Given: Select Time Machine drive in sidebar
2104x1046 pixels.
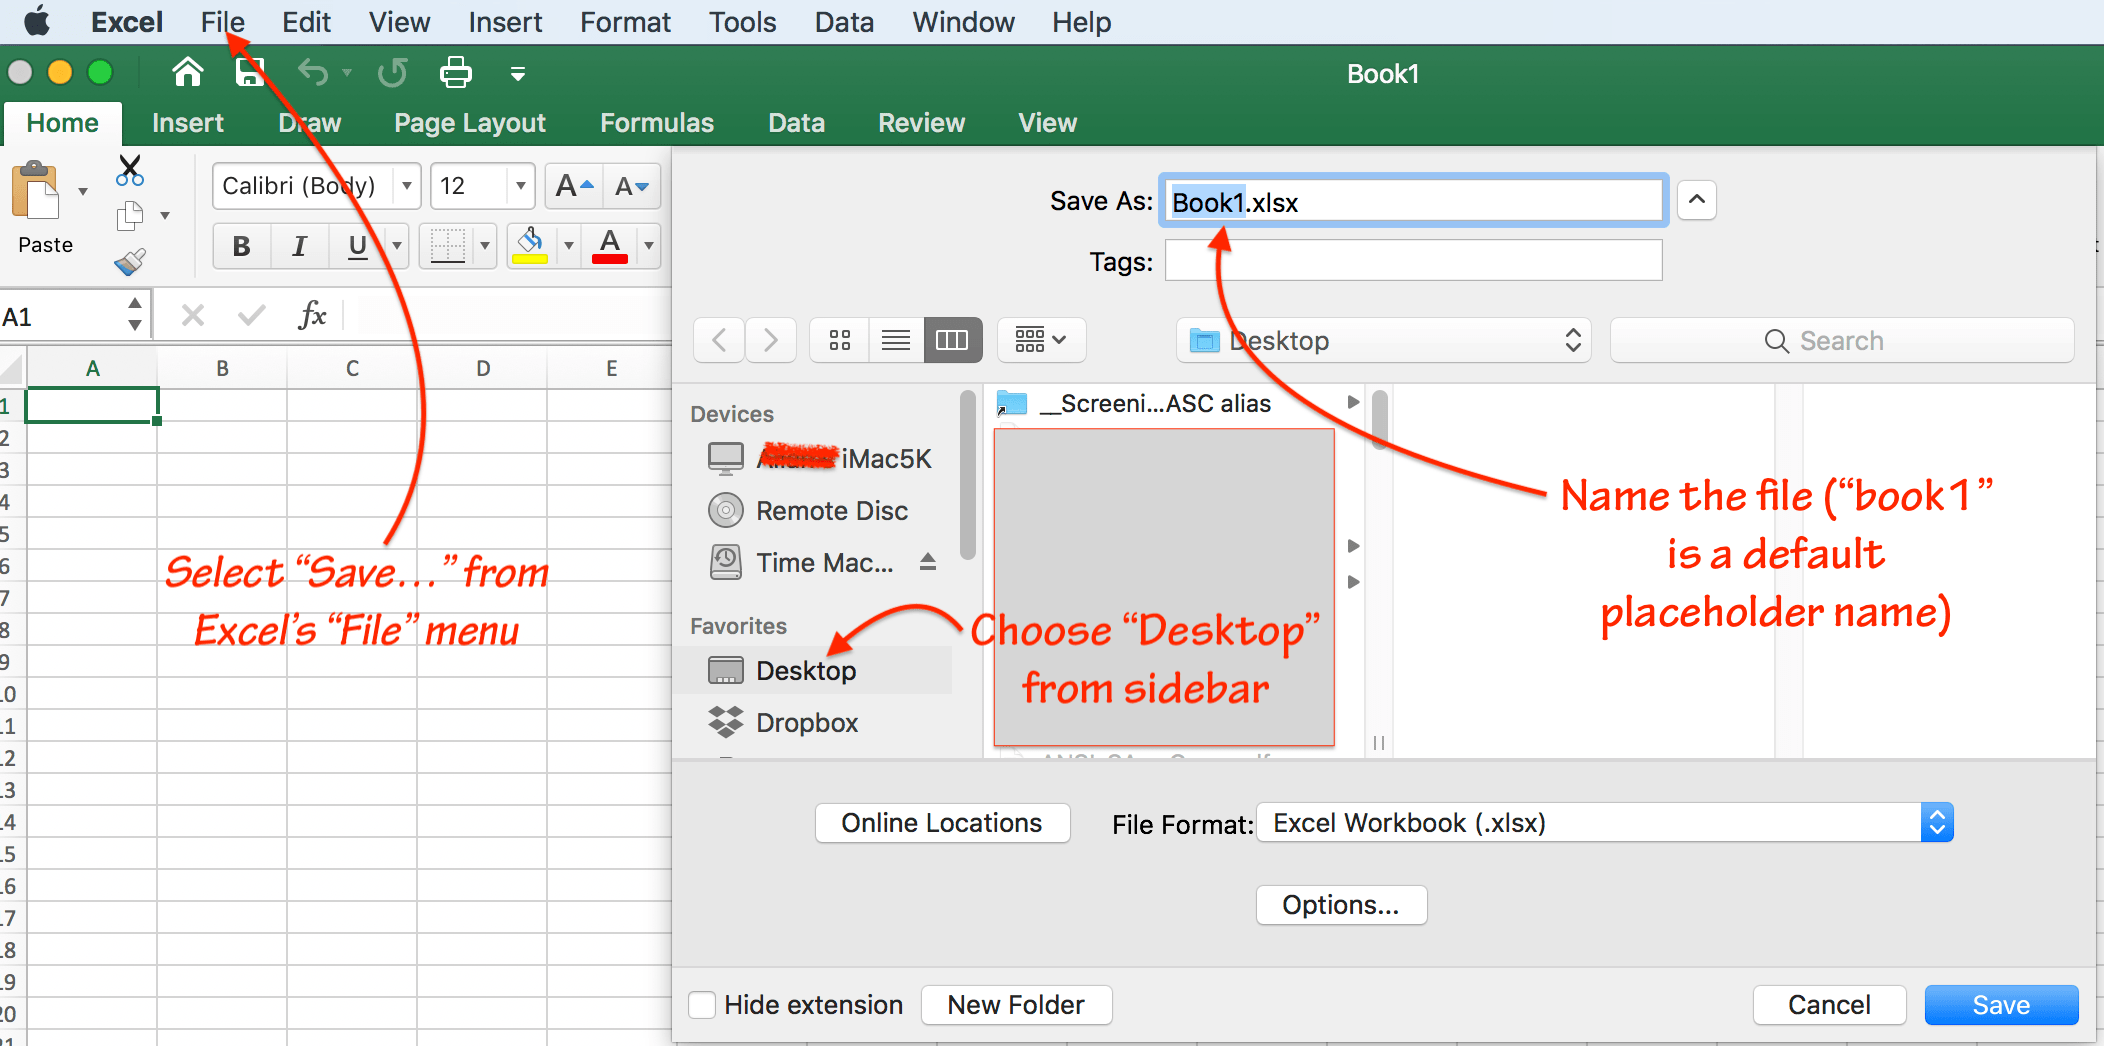Looking at the screenshot, I should 802,562.
